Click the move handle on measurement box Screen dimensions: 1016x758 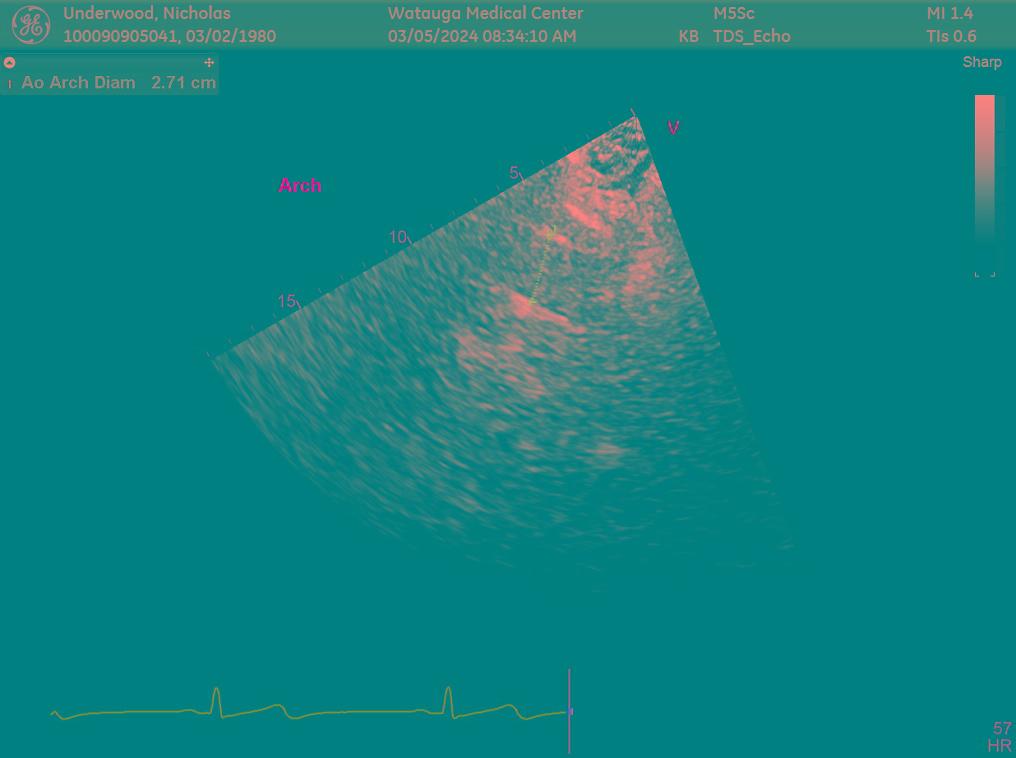pos(209,62)
